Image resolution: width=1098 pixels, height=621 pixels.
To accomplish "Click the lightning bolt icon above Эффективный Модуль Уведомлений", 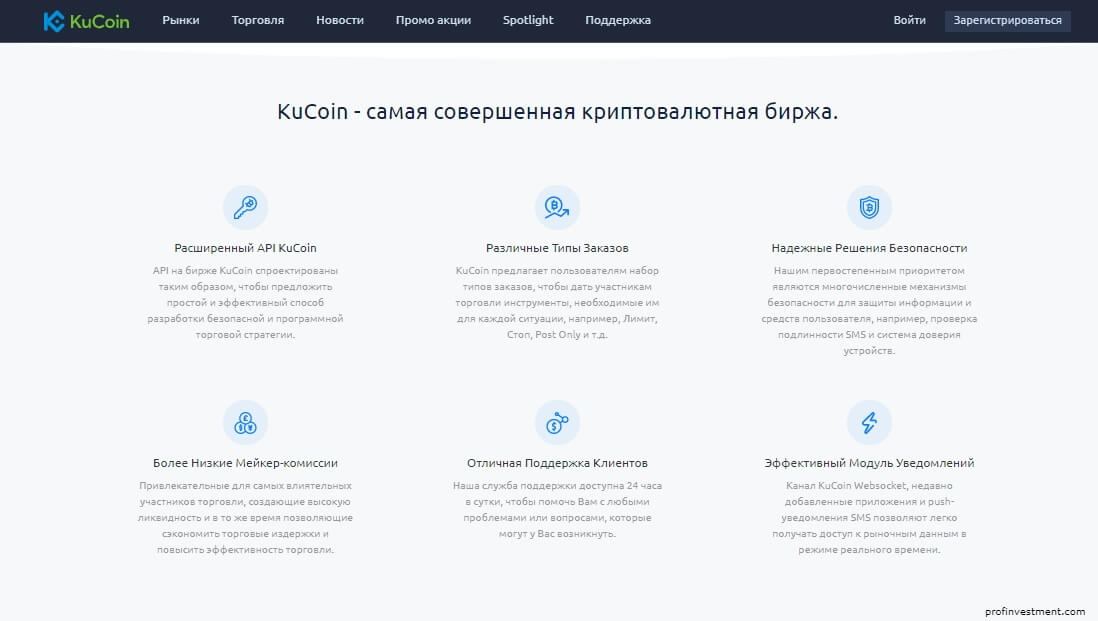I will tap(869, 422).
